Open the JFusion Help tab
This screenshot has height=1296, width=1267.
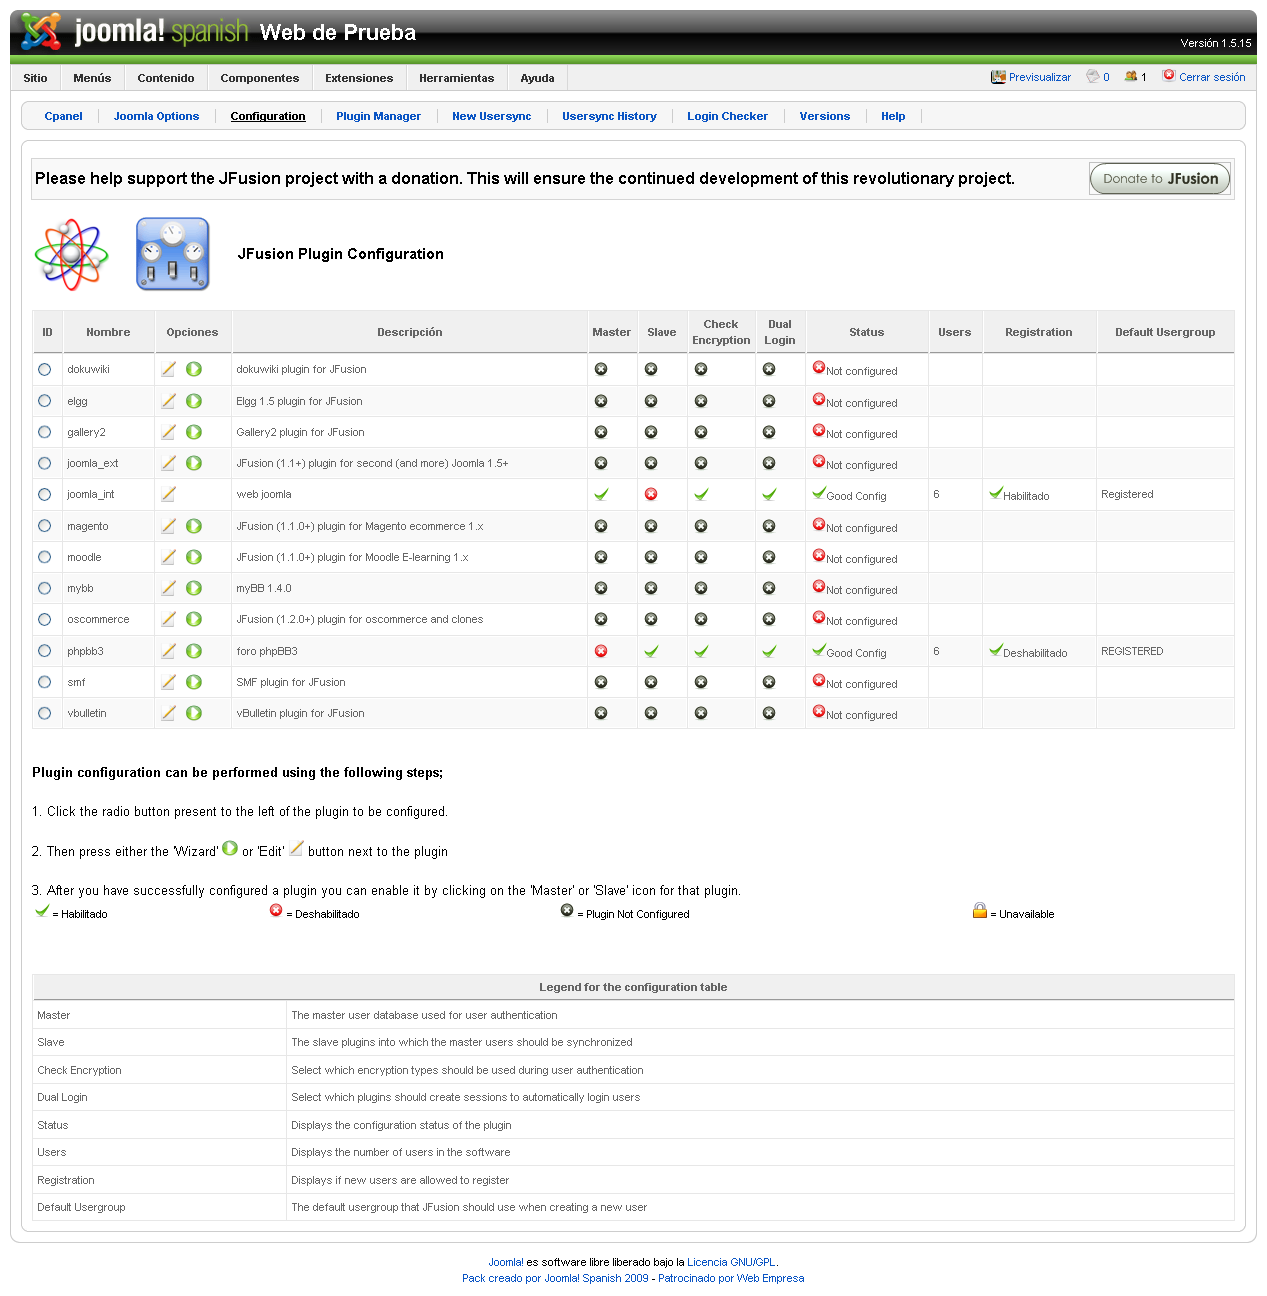[x=893, y=116]
